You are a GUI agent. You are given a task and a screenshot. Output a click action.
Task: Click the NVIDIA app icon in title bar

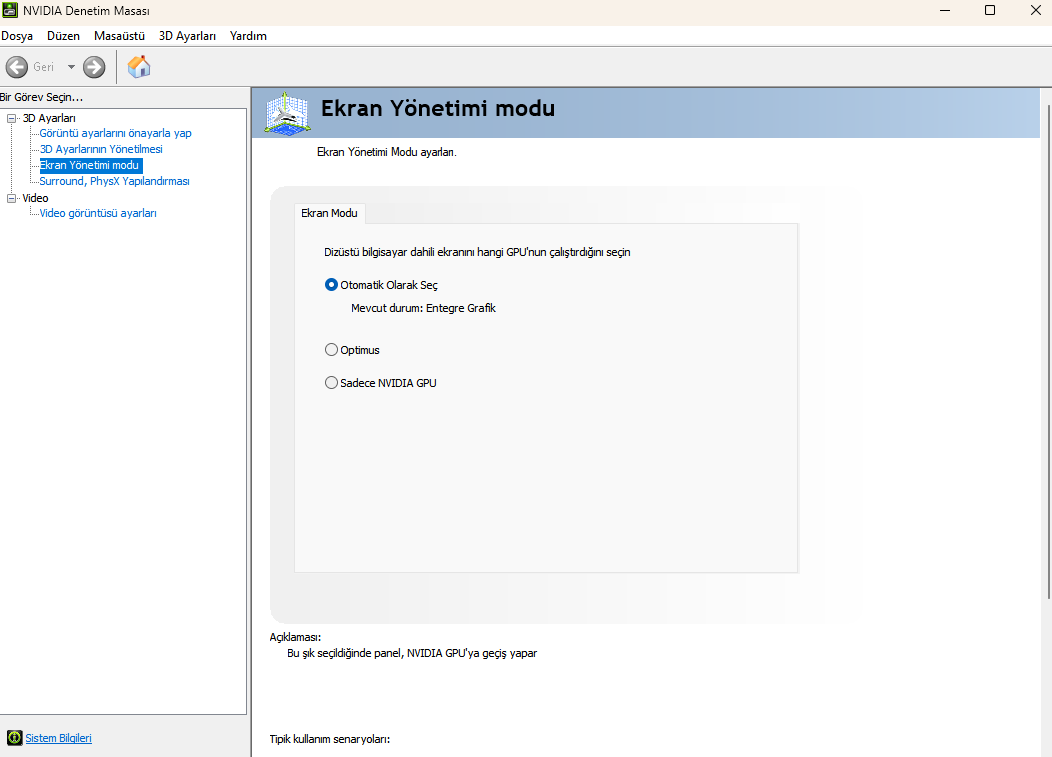pyautogui.click(x=10, y=10)
